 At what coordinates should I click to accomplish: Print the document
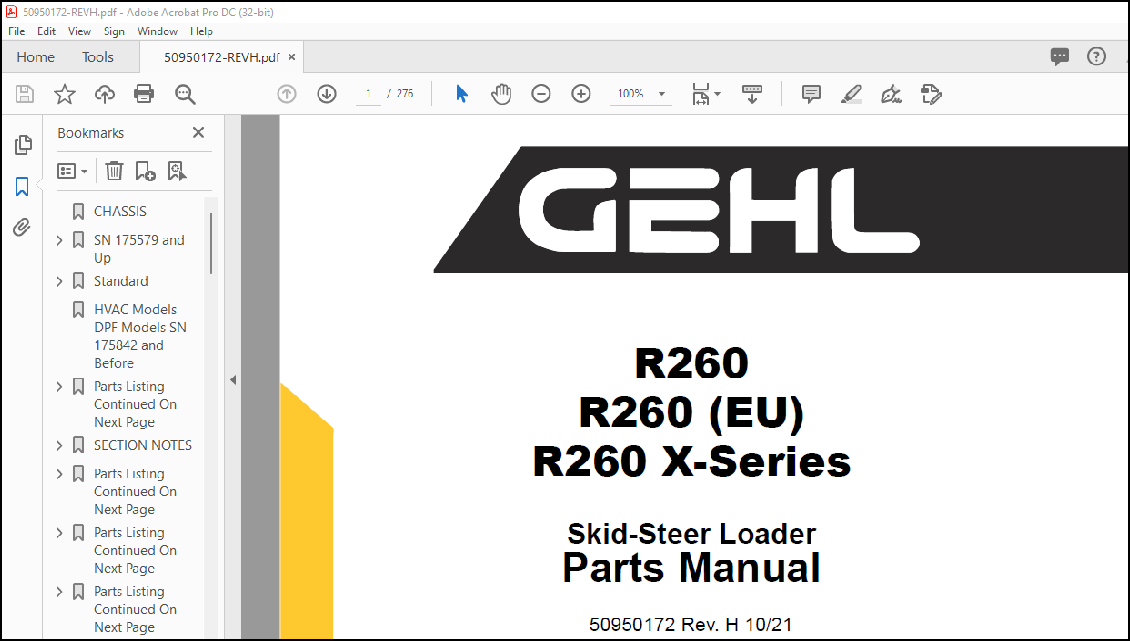144,94
